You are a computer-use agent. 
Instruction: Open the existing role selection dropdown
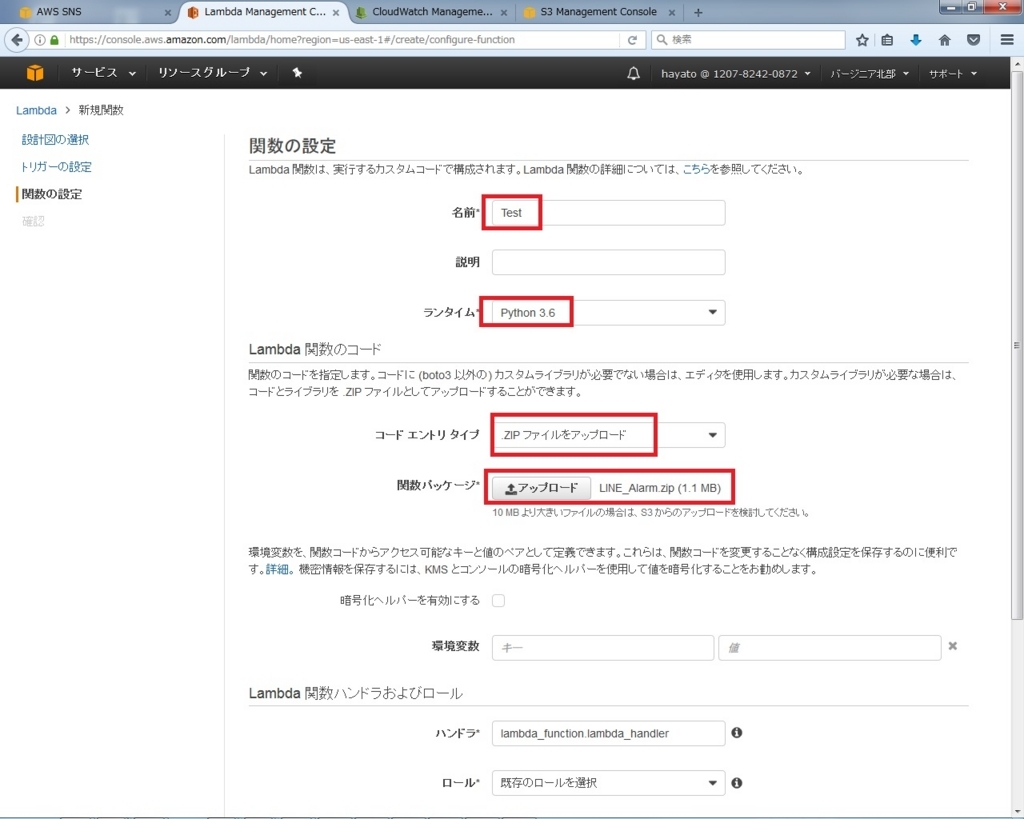[x=608, y=782]
